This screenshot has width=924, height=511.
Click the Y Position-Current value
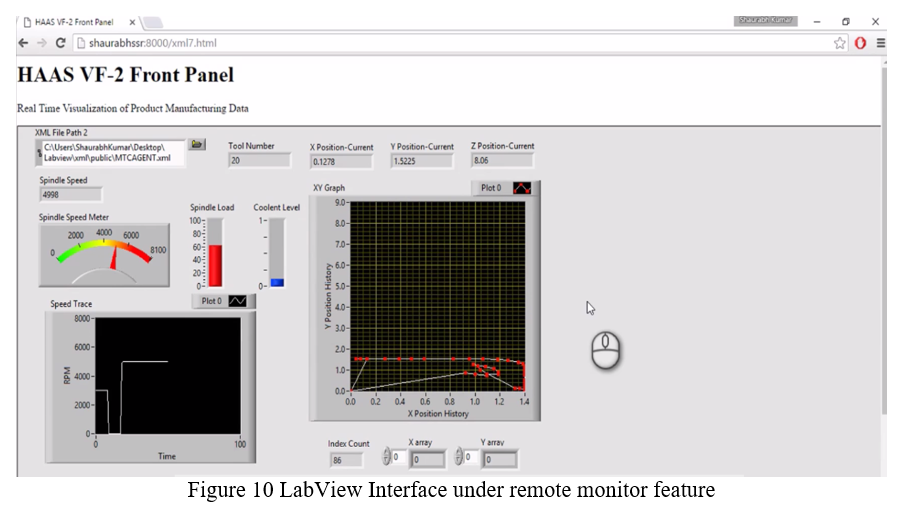(422, 161)
